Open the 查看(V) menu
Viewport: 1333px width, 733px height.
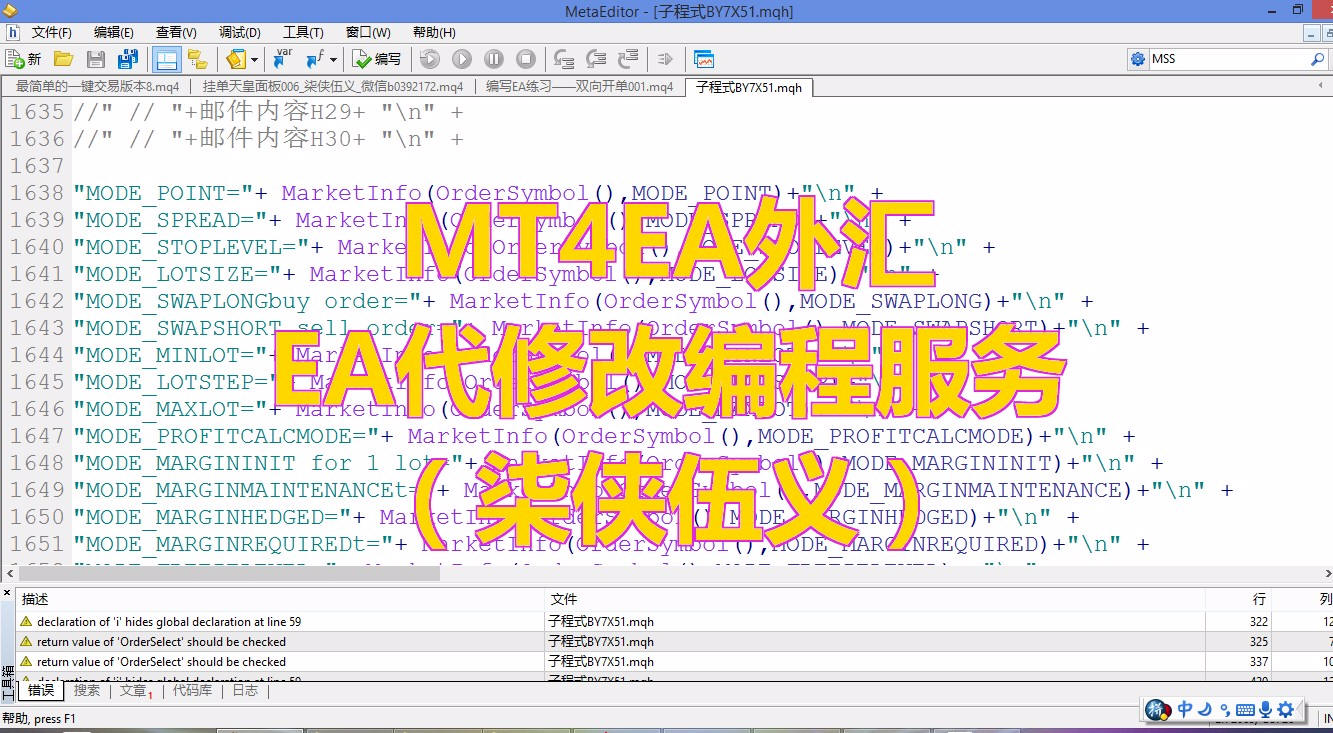click(x=177, y=33)
